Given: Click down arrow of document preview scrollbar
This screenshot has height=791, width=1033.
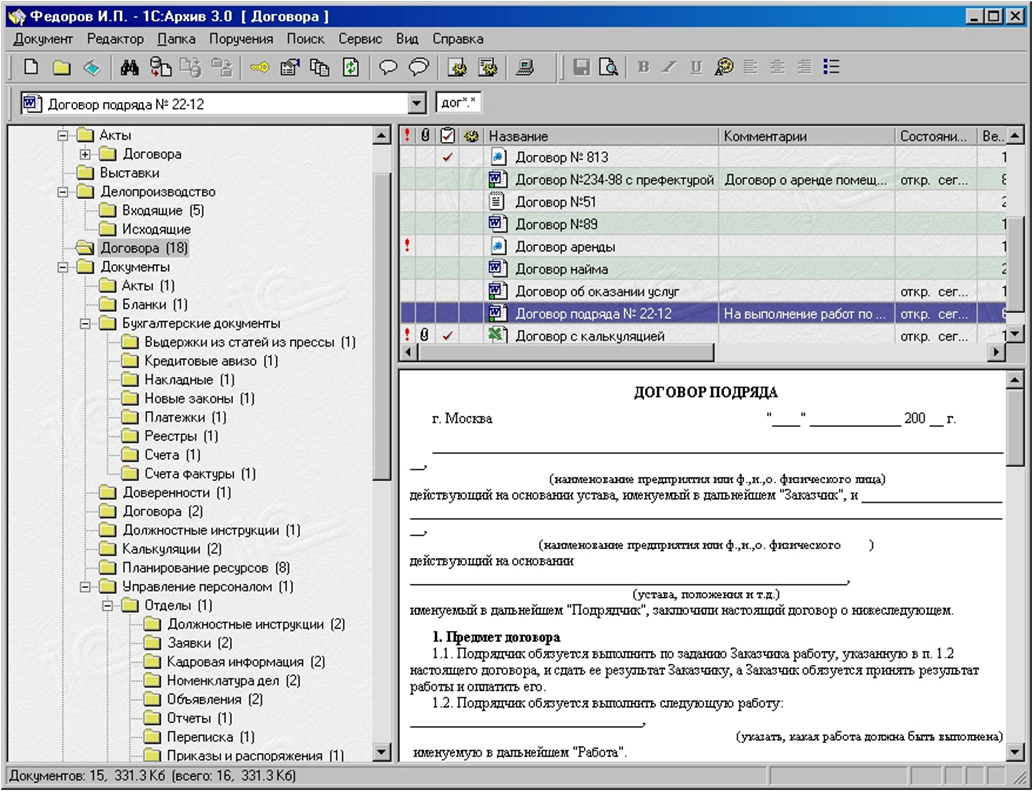Looking at the screenshot, I should pyautogui.click(x=1015, y=752).
